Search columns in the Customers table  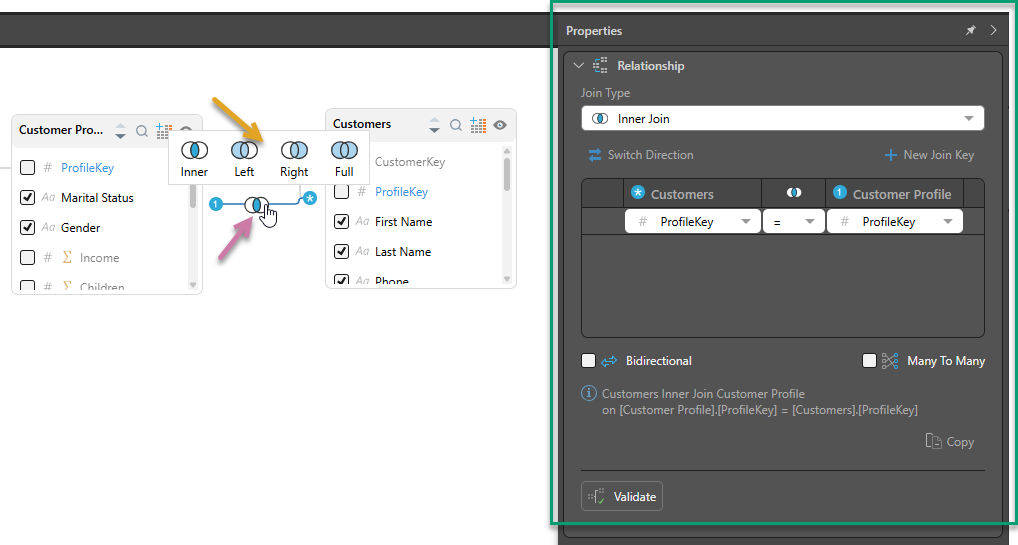click(x=456, y=125)
